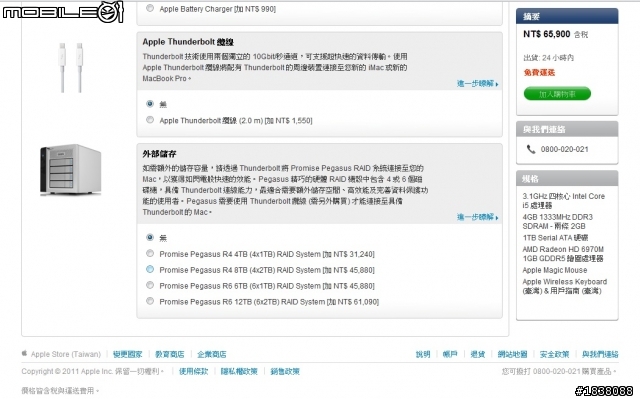Open 安全政策 security policy link

tap(554, 354)
